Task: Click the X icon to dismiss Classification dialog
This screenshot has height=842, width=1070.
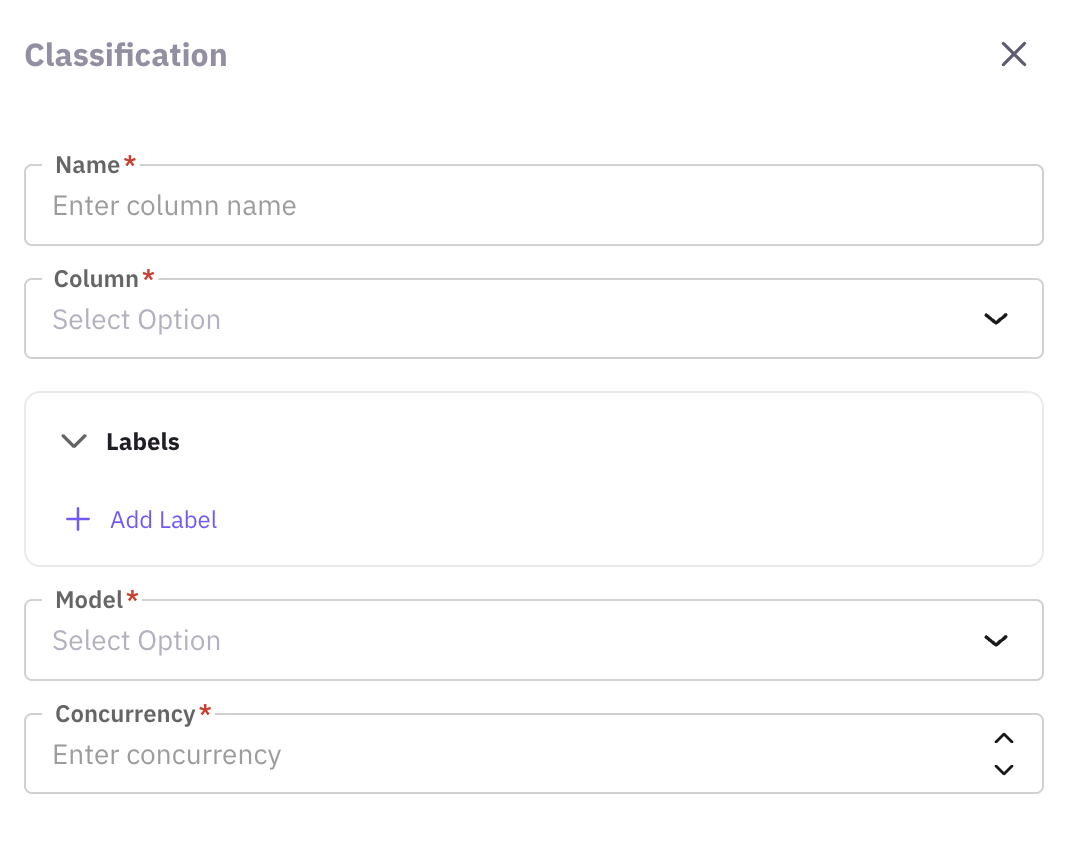Action: pyautogui.click(x=1013, y=54)
